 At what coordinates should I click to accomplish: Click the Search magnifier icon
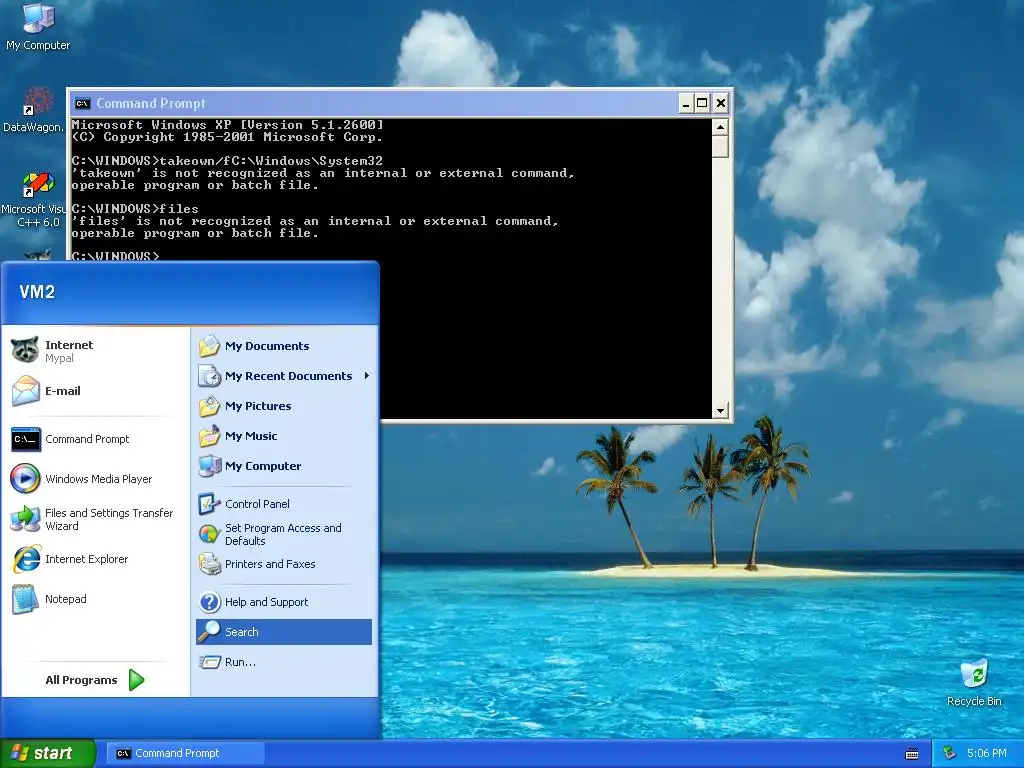(209, 632)
